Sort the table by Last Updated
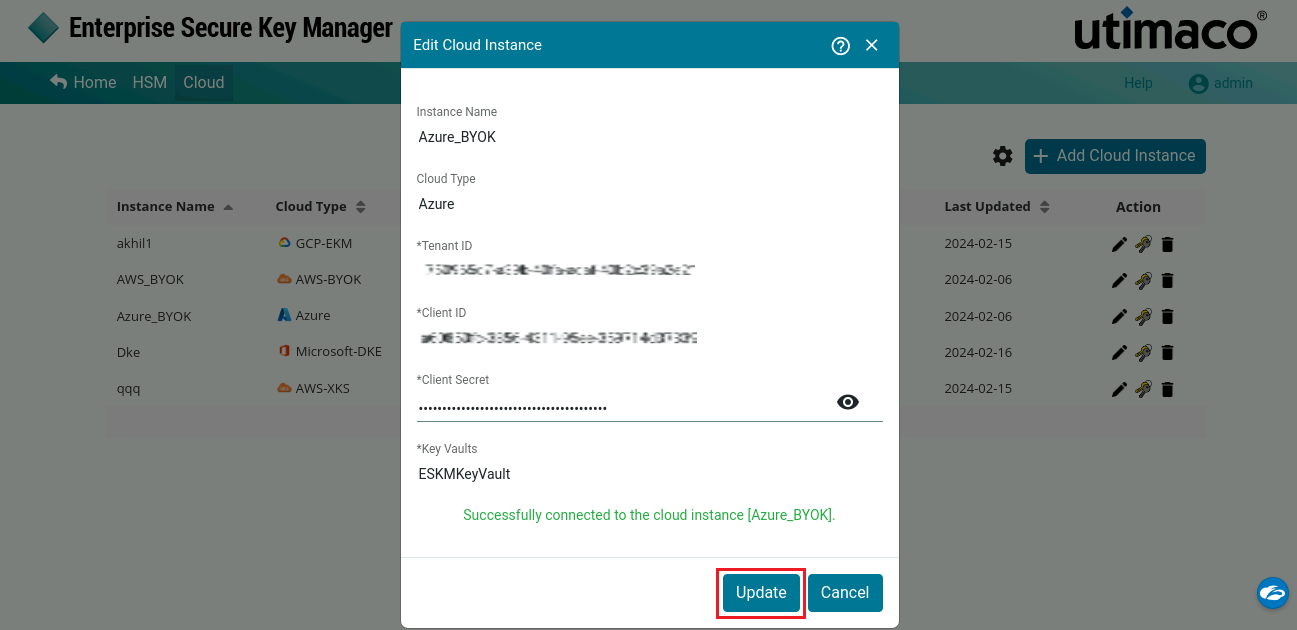 click(x=997, y=207)
